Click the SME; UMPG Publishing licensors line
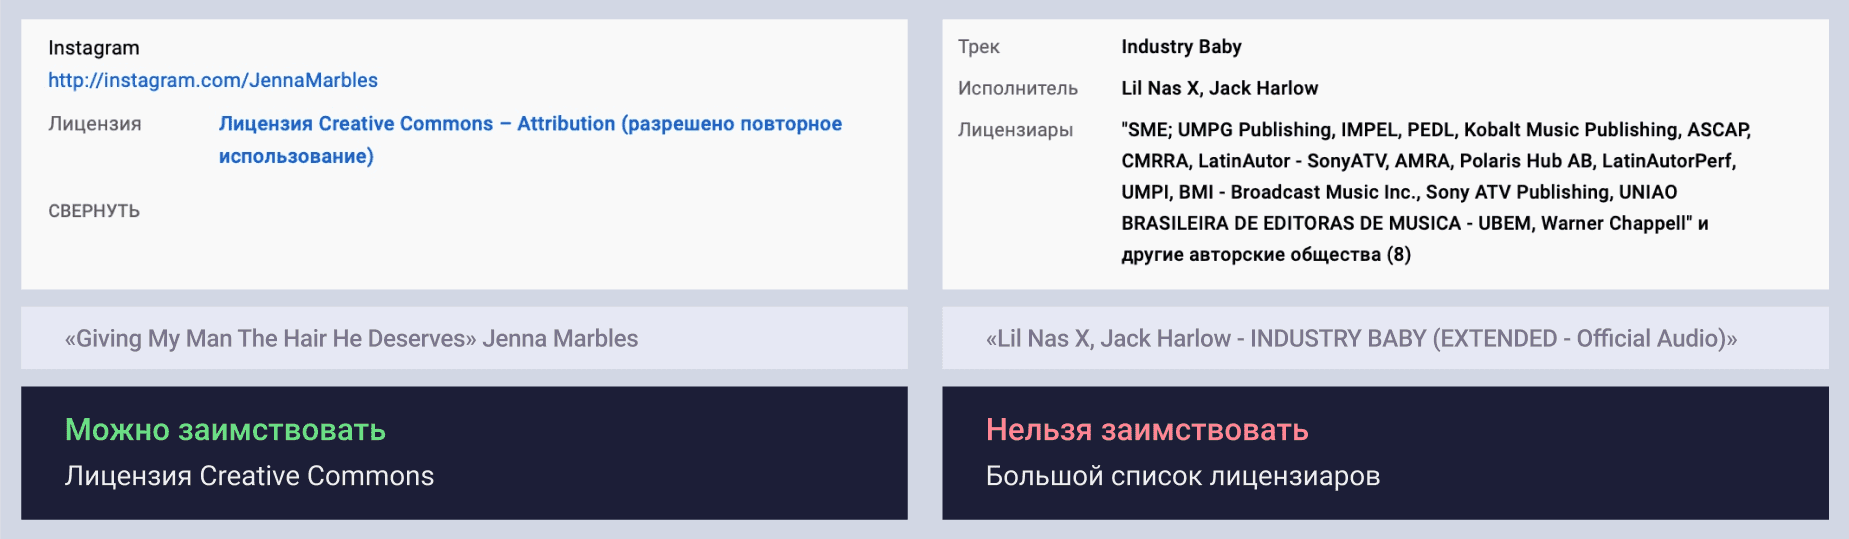Screen dimensions: 1849x539 point(1435,130)
